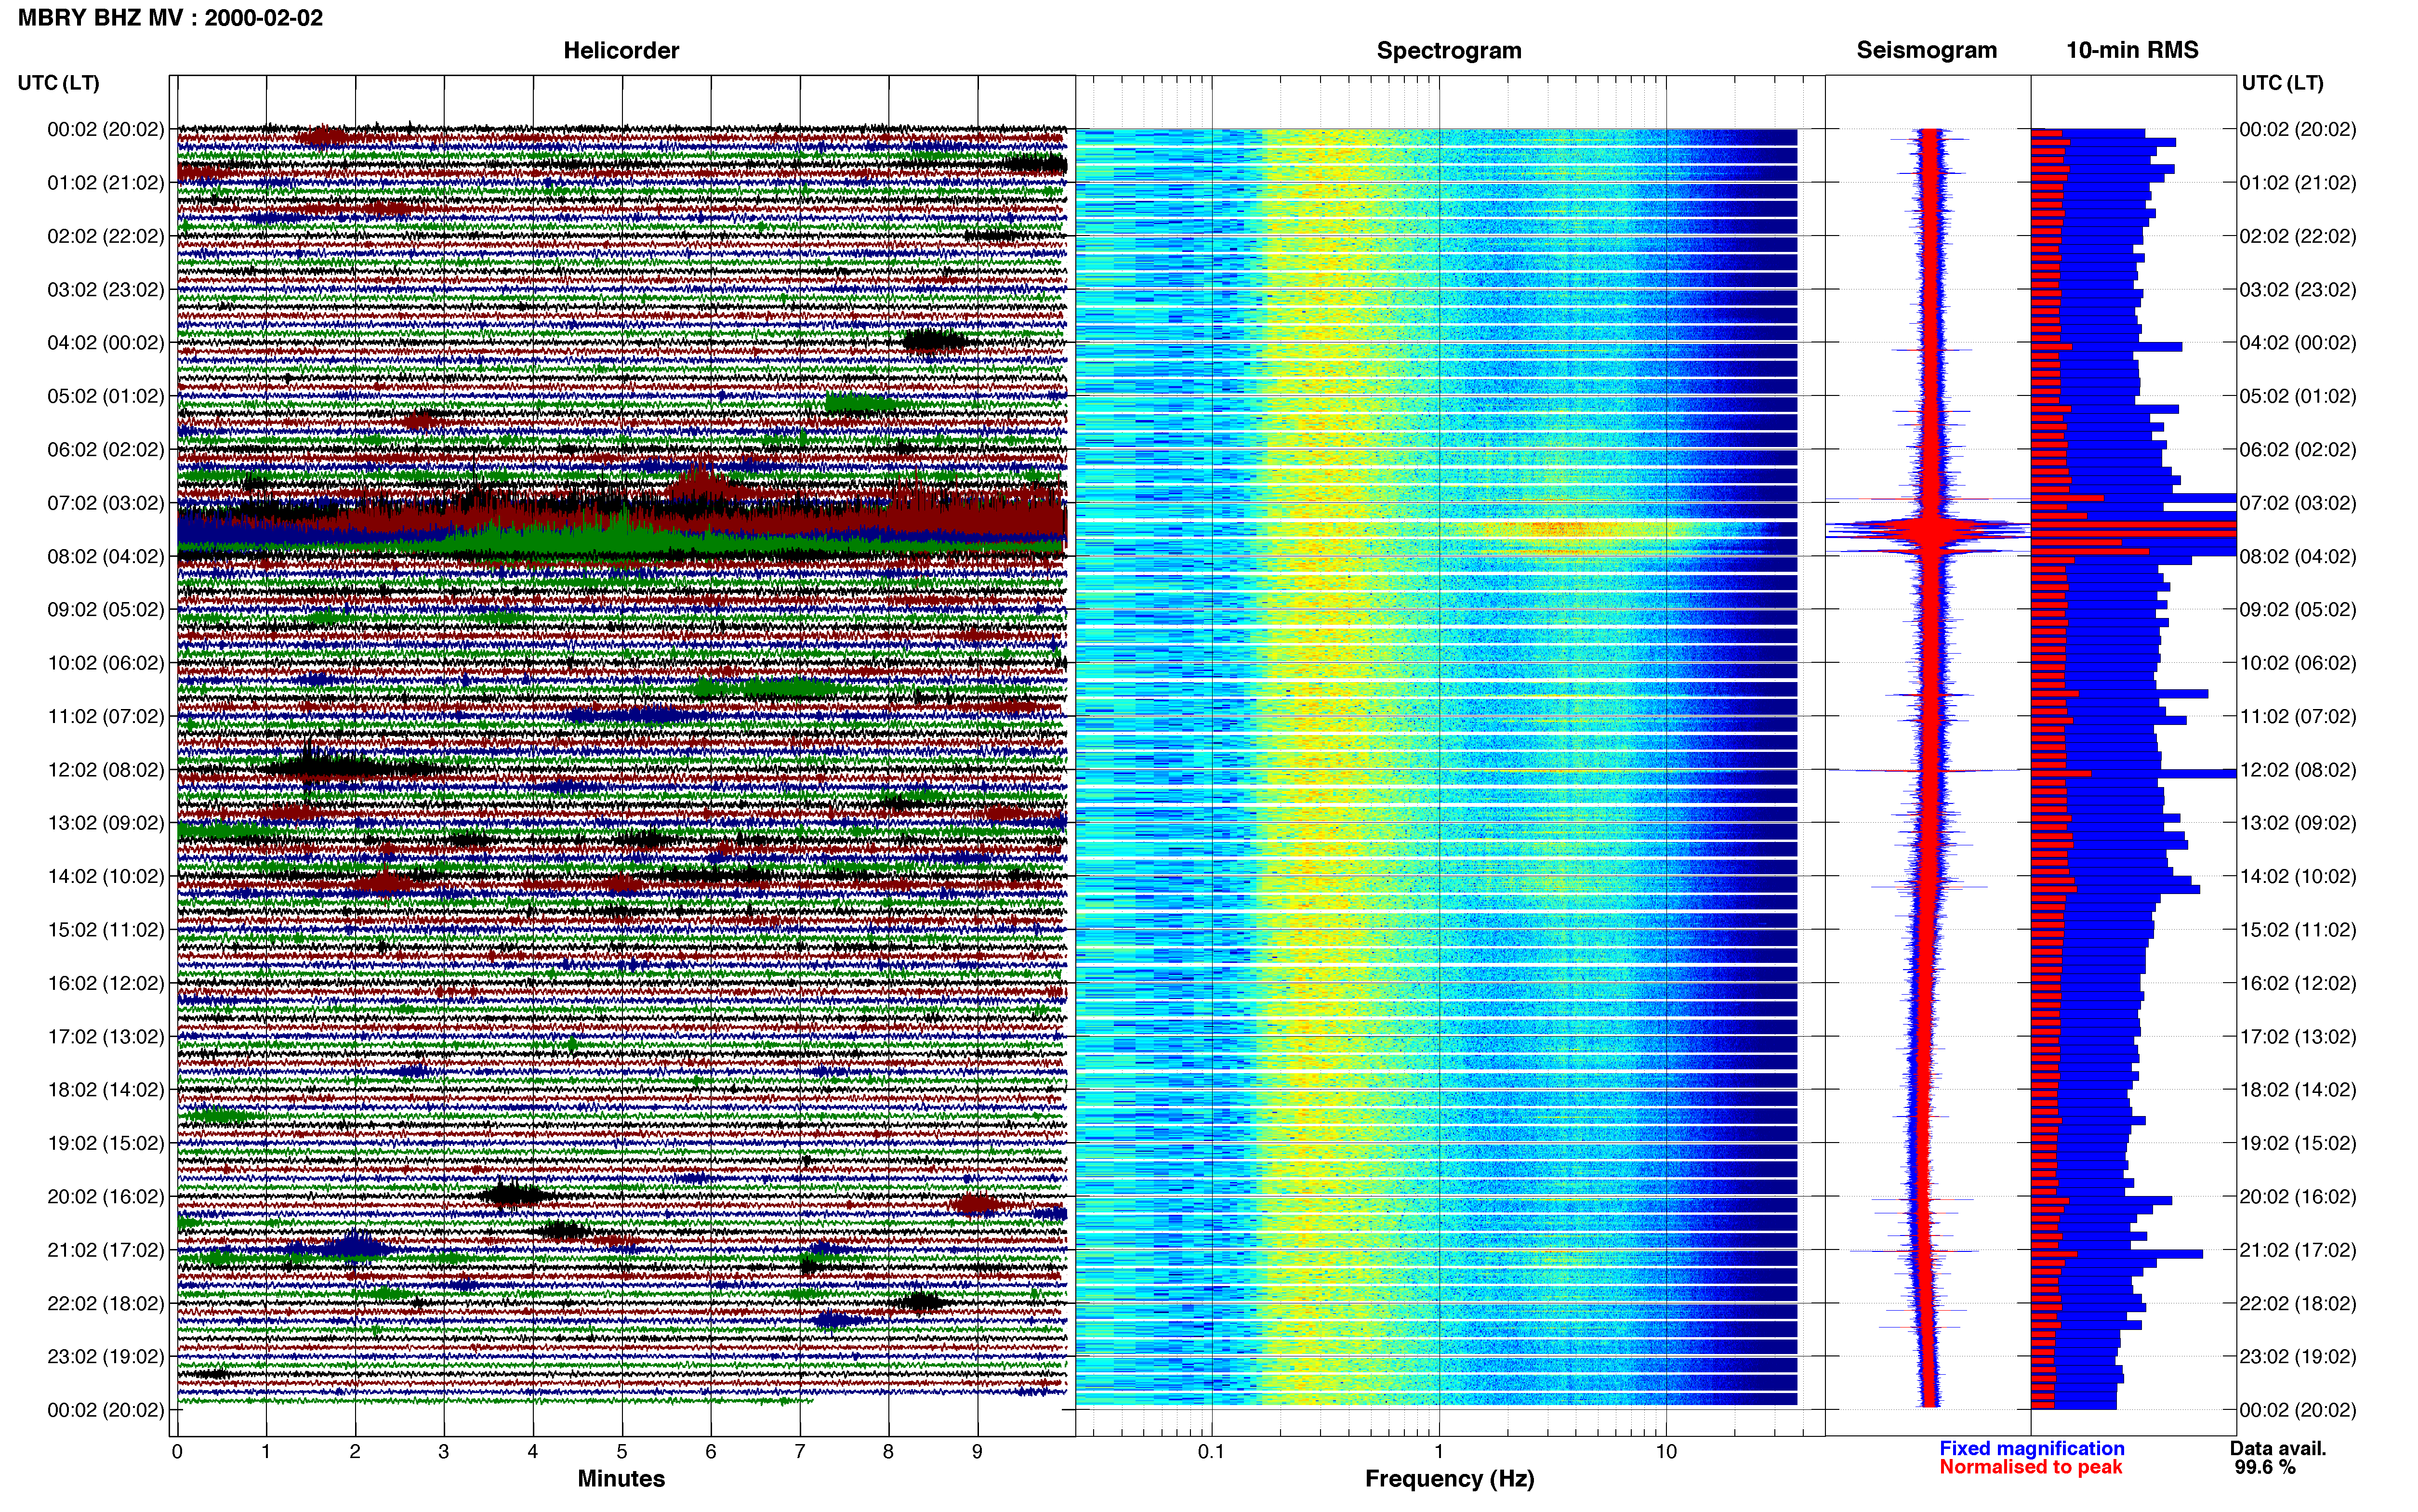This screenshot has height=1512, width=2418.
Task: Click the '99.6 %' data availability value
Action: coord(2265,1467)
